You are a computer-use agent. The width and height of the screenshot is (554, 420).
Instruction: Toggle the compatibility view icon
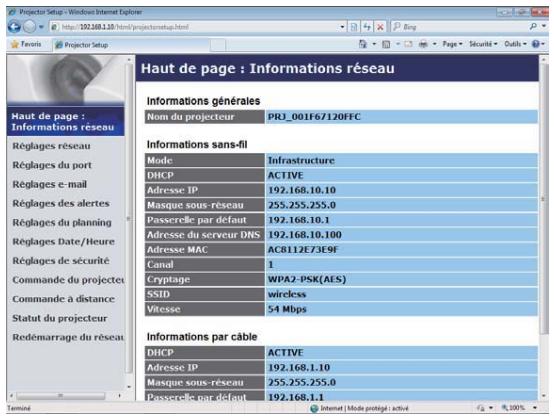click(x=354, y=27)
